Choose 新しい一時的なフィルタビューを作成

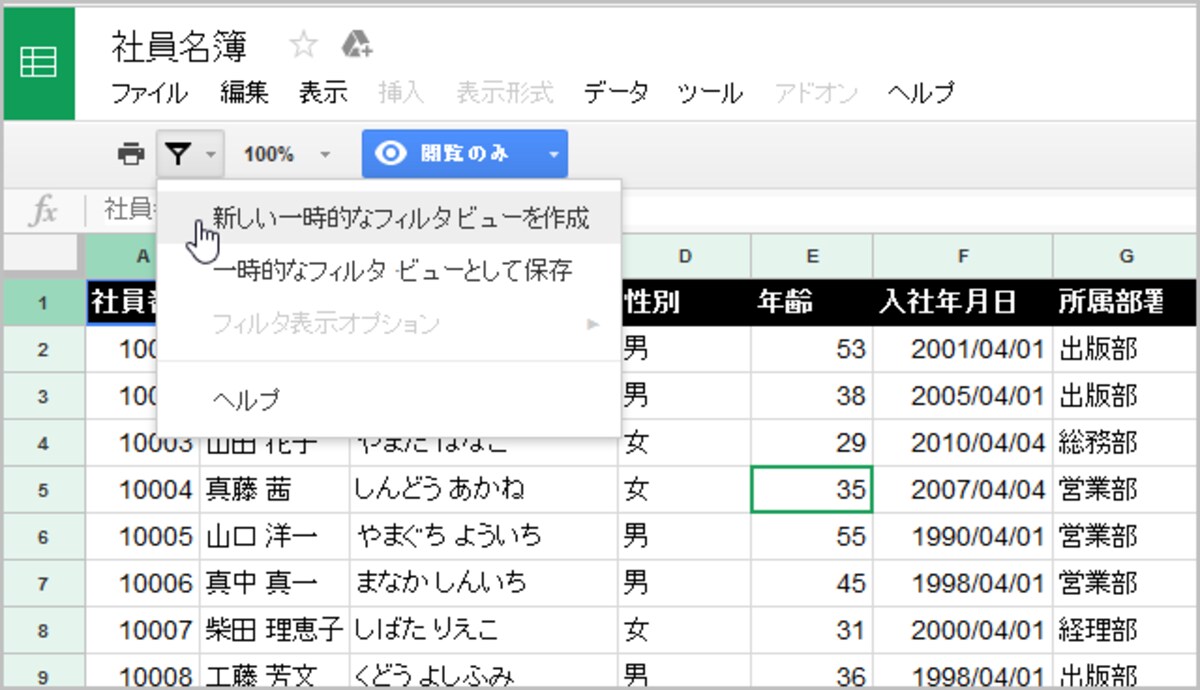point(390,218)
